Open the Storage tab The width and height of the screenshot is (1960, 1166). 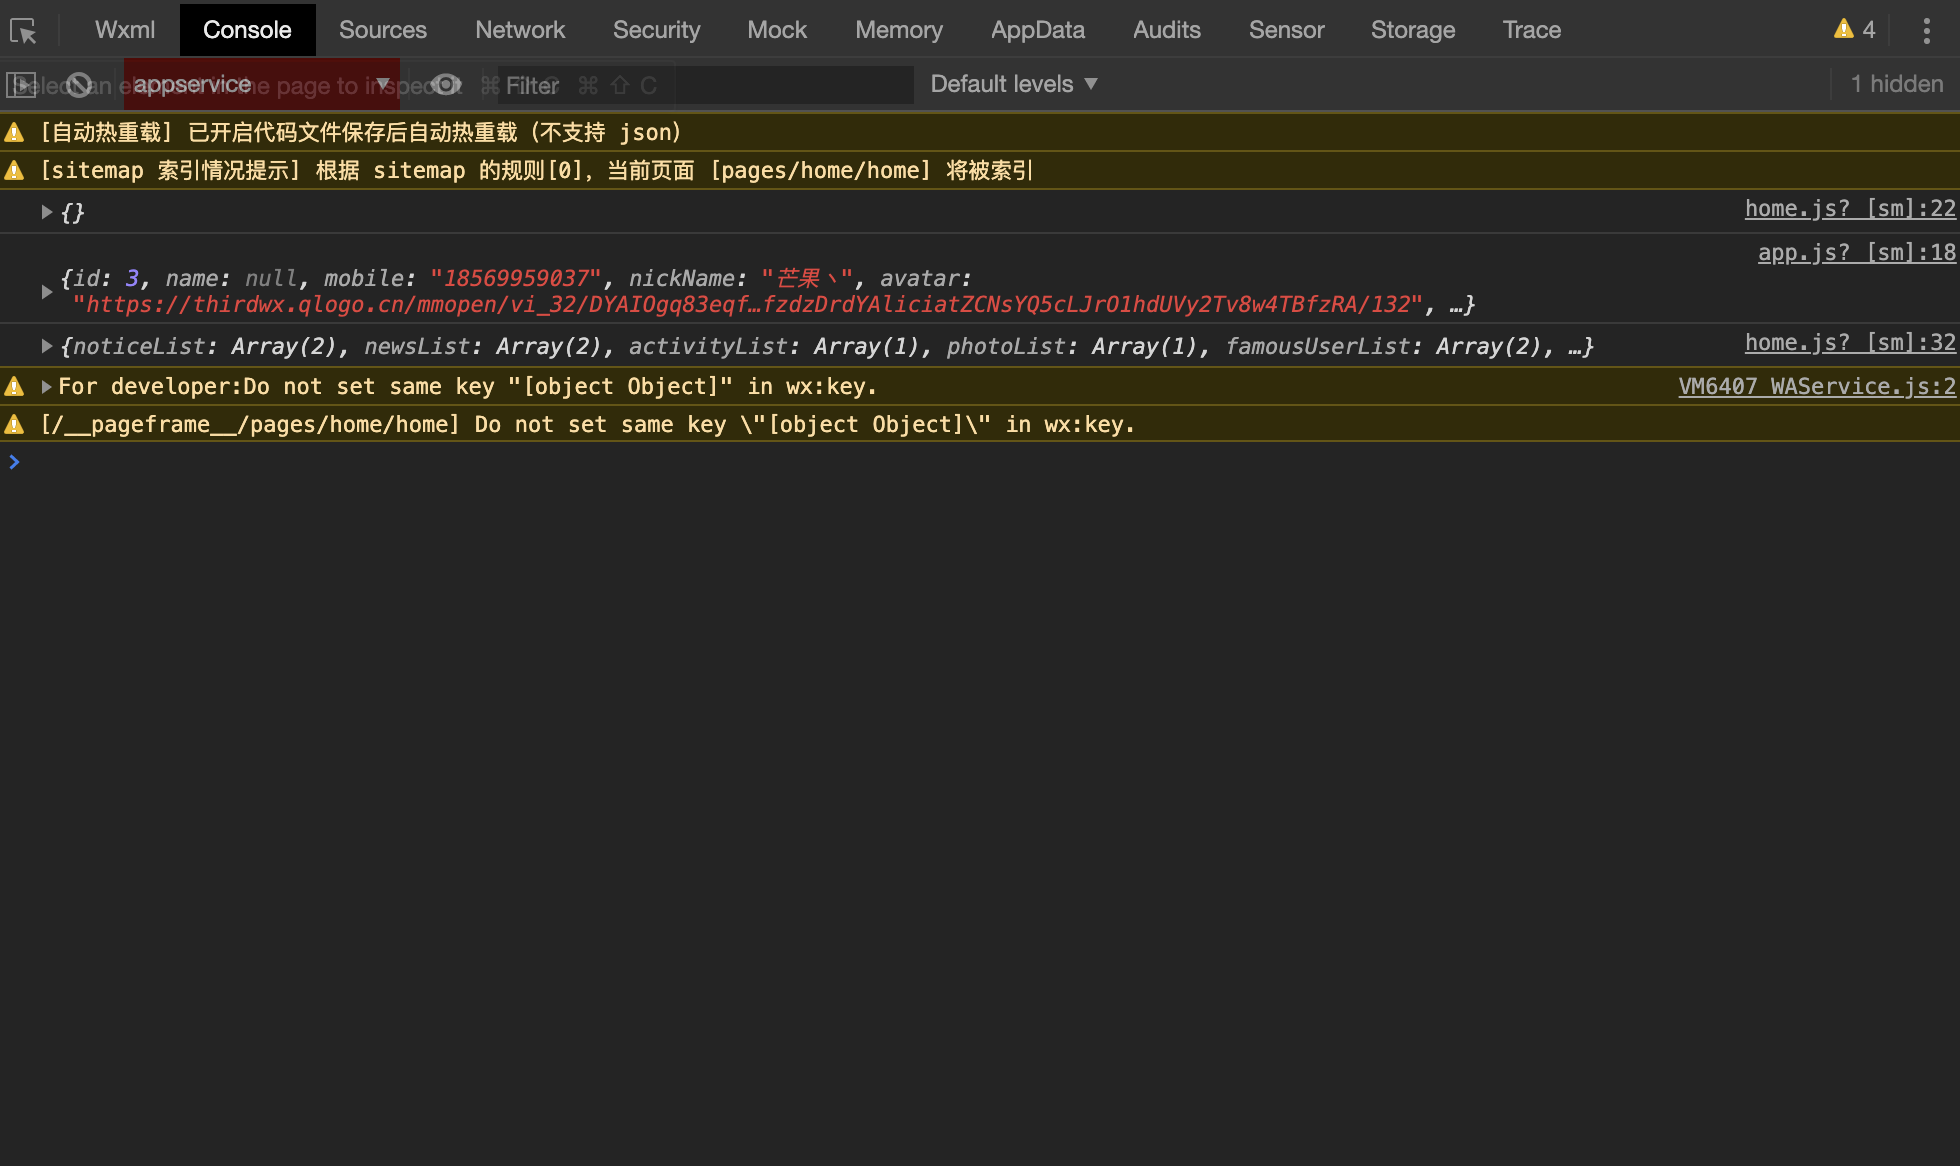coord(1412,30)
